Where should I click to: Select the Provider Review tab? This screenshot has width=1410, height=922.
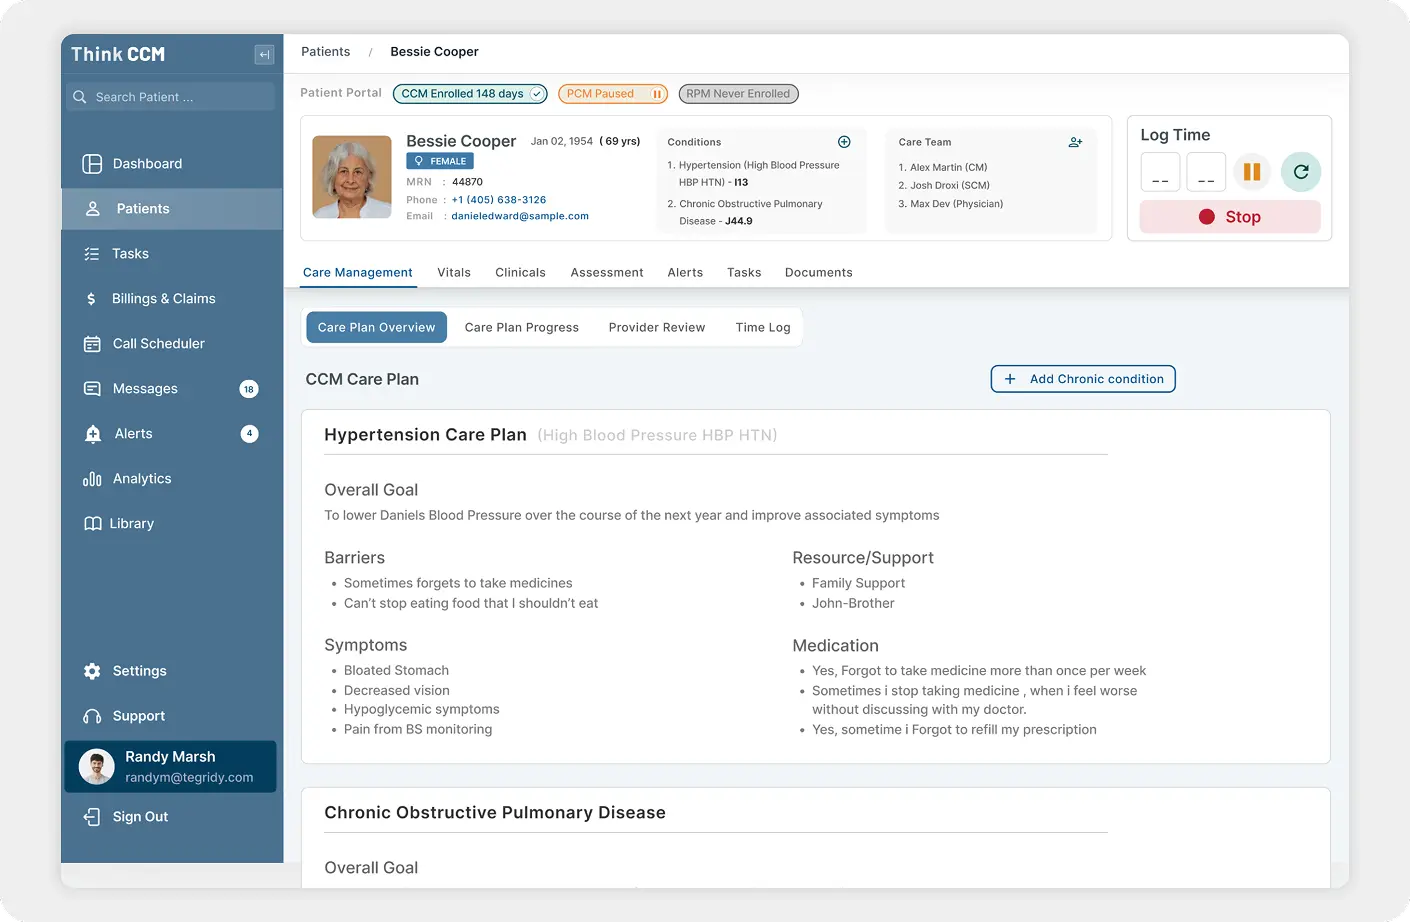656,327
